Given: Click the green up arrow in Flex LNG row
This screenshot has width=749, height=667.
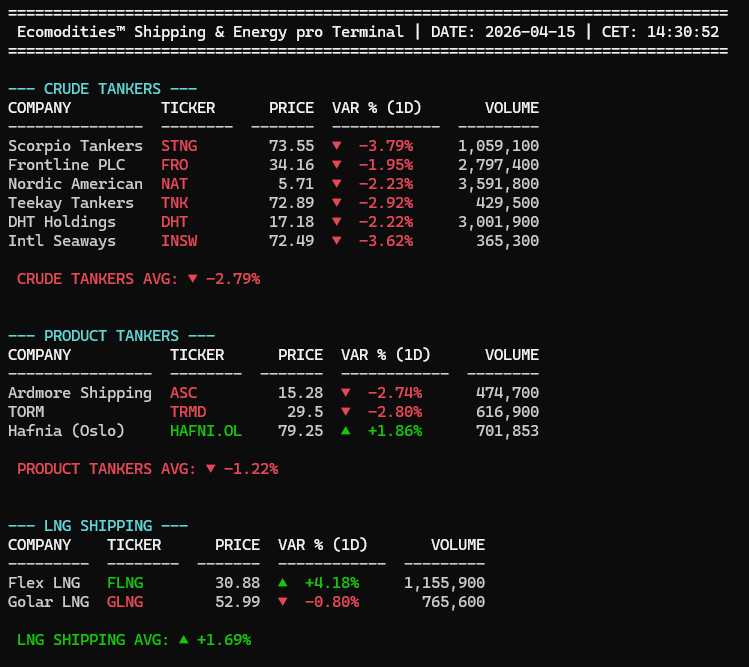Looking at the screenshot, I should coord(283,583).
